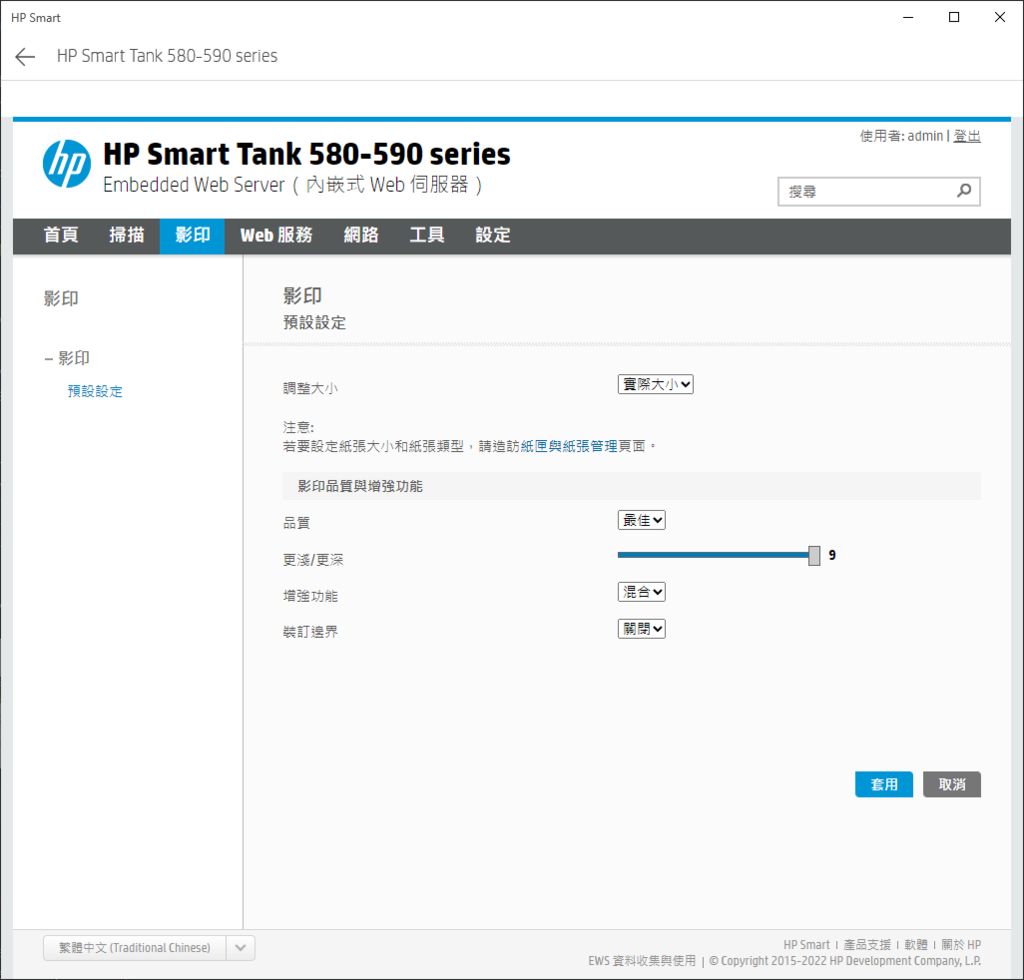Switch to the 網路 tab
Image resolution: width=1024 pixels, height=980 pixels.
coord(361,235)
